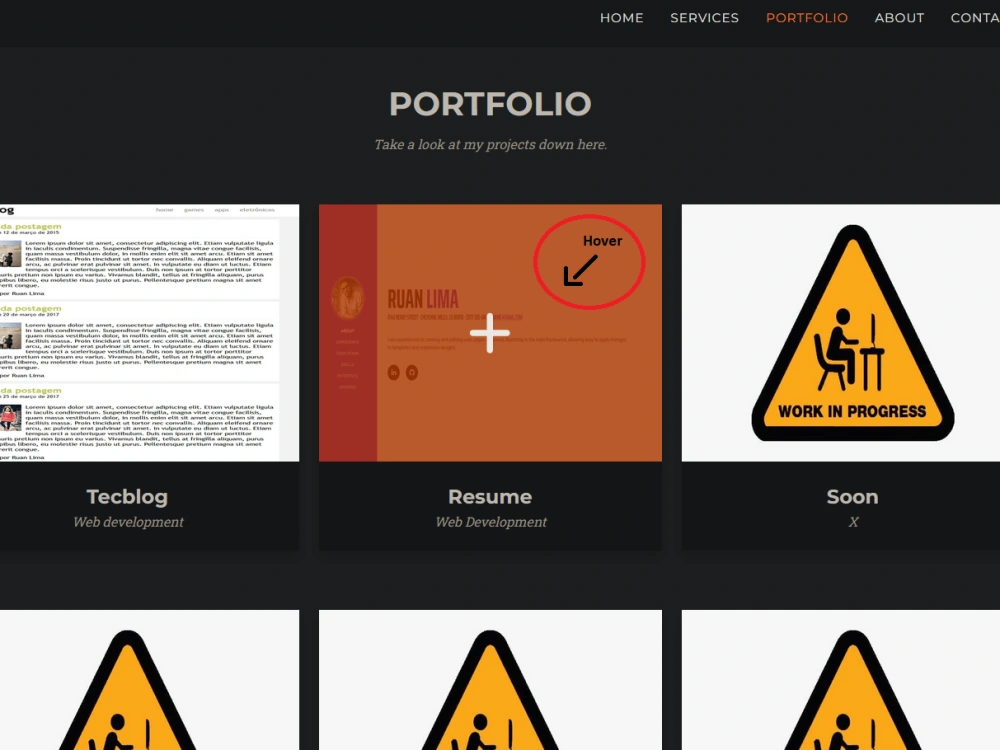Select the 'Web Development' caption under Resume
The width and height of the screenshot is (1000, 750).
490,522
